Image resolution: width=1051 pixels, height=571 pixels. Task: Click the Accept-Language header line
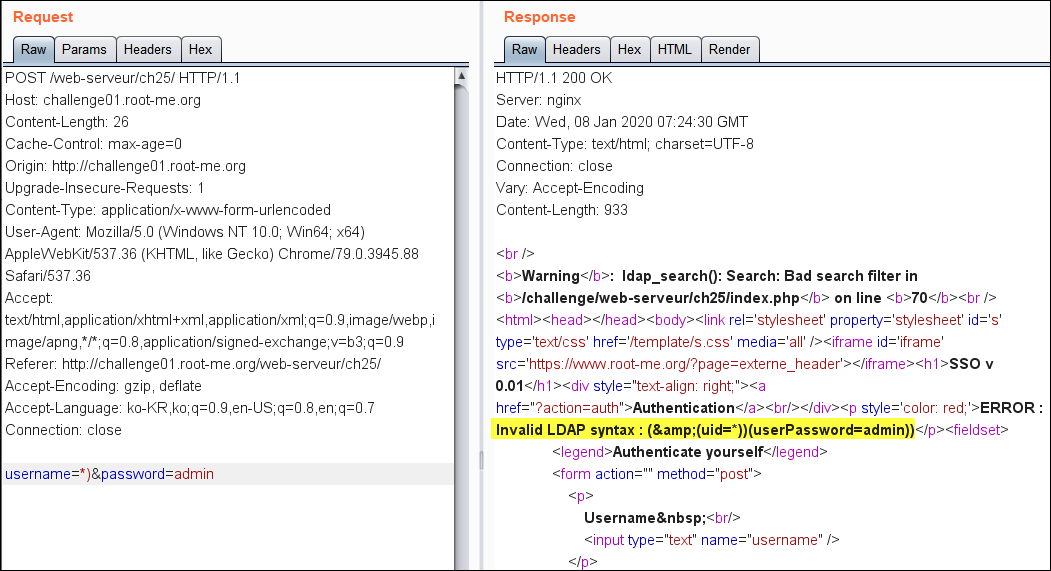pos(190,408)
